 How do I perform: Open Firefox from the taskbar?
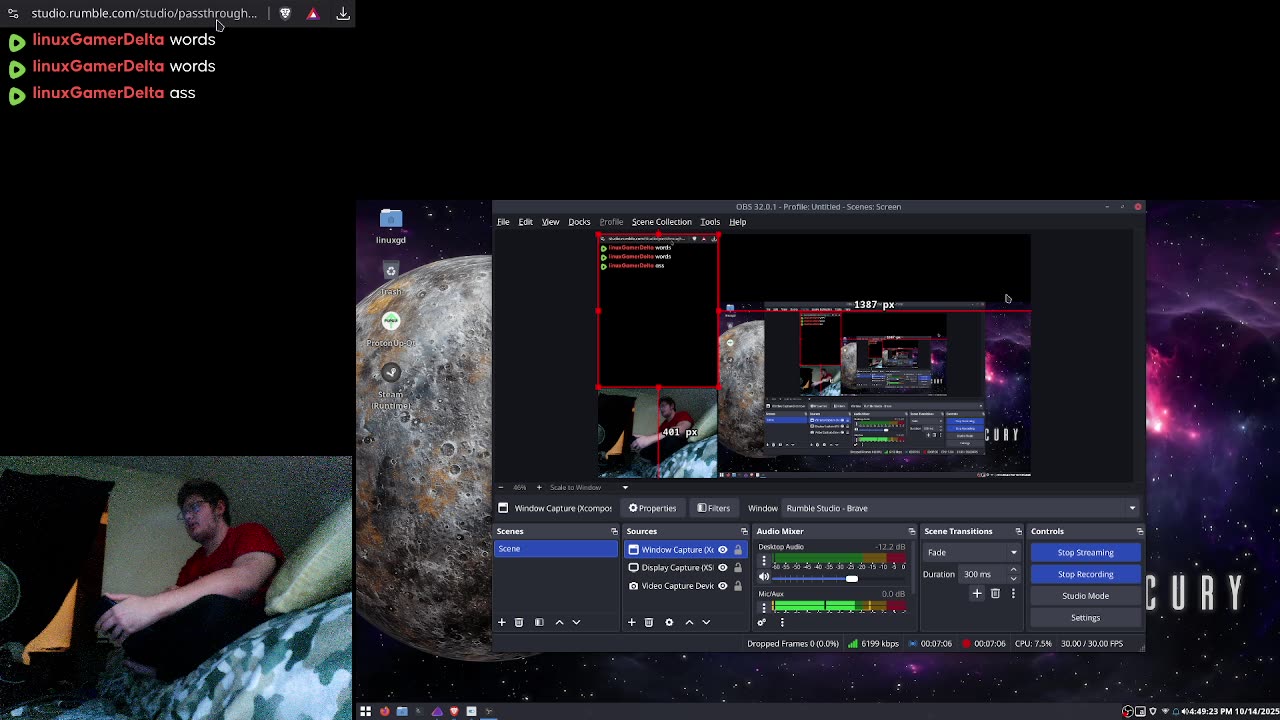pyautogui.click(x=384, y=711)
